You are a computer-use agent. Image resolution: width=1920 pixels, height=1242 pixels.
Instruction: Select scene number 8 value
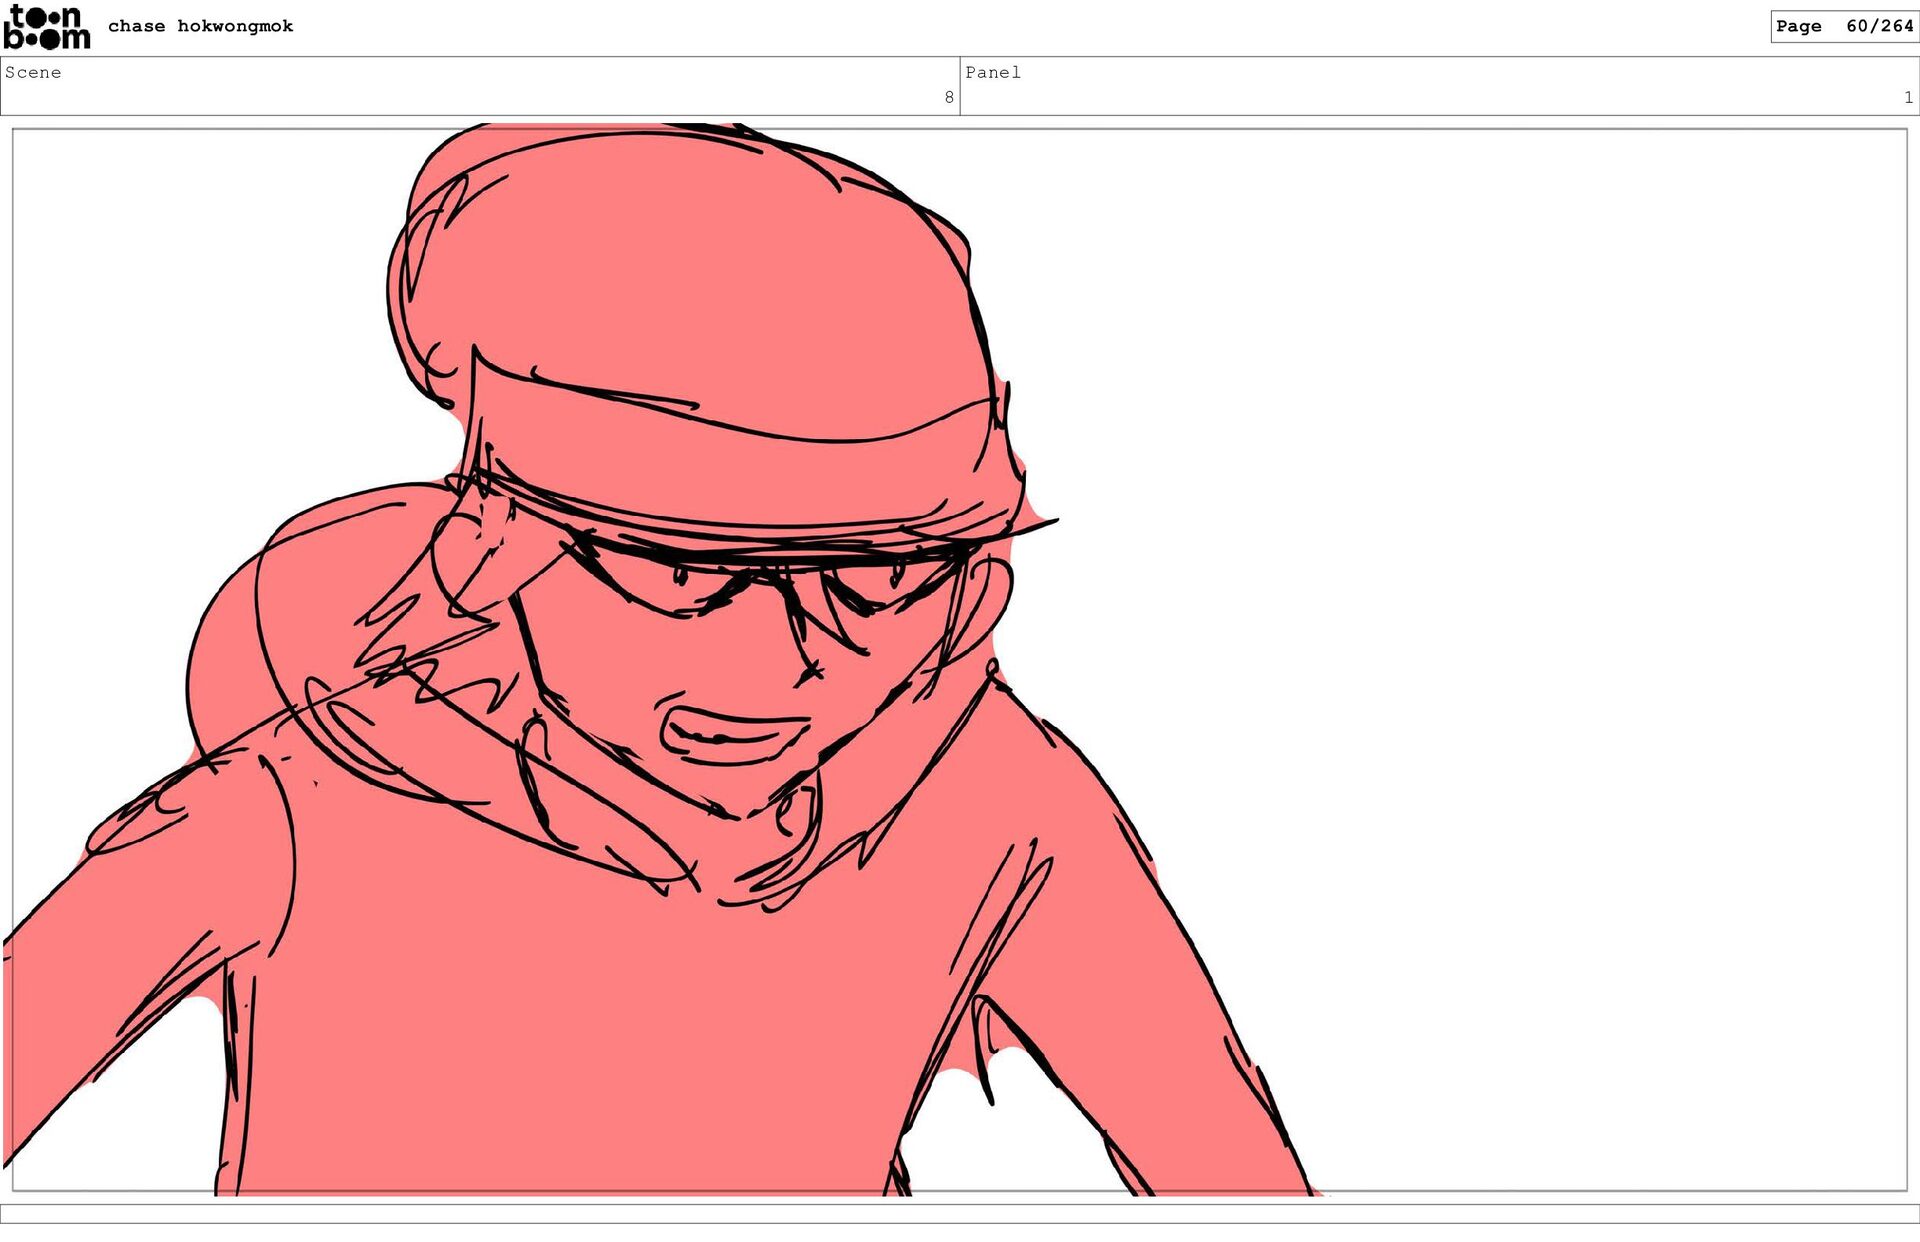click(x=948, y=97)
